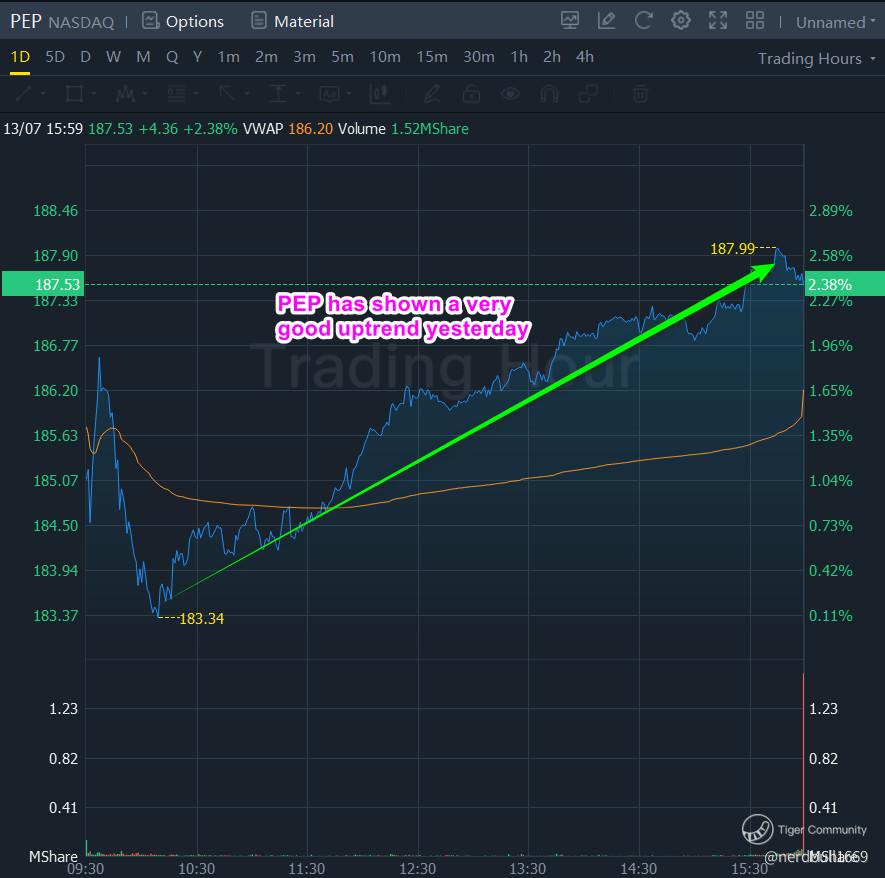This screenshot has height=878, width=885.
Task: Select the trend line drawing tool
Action: (24, 93)
